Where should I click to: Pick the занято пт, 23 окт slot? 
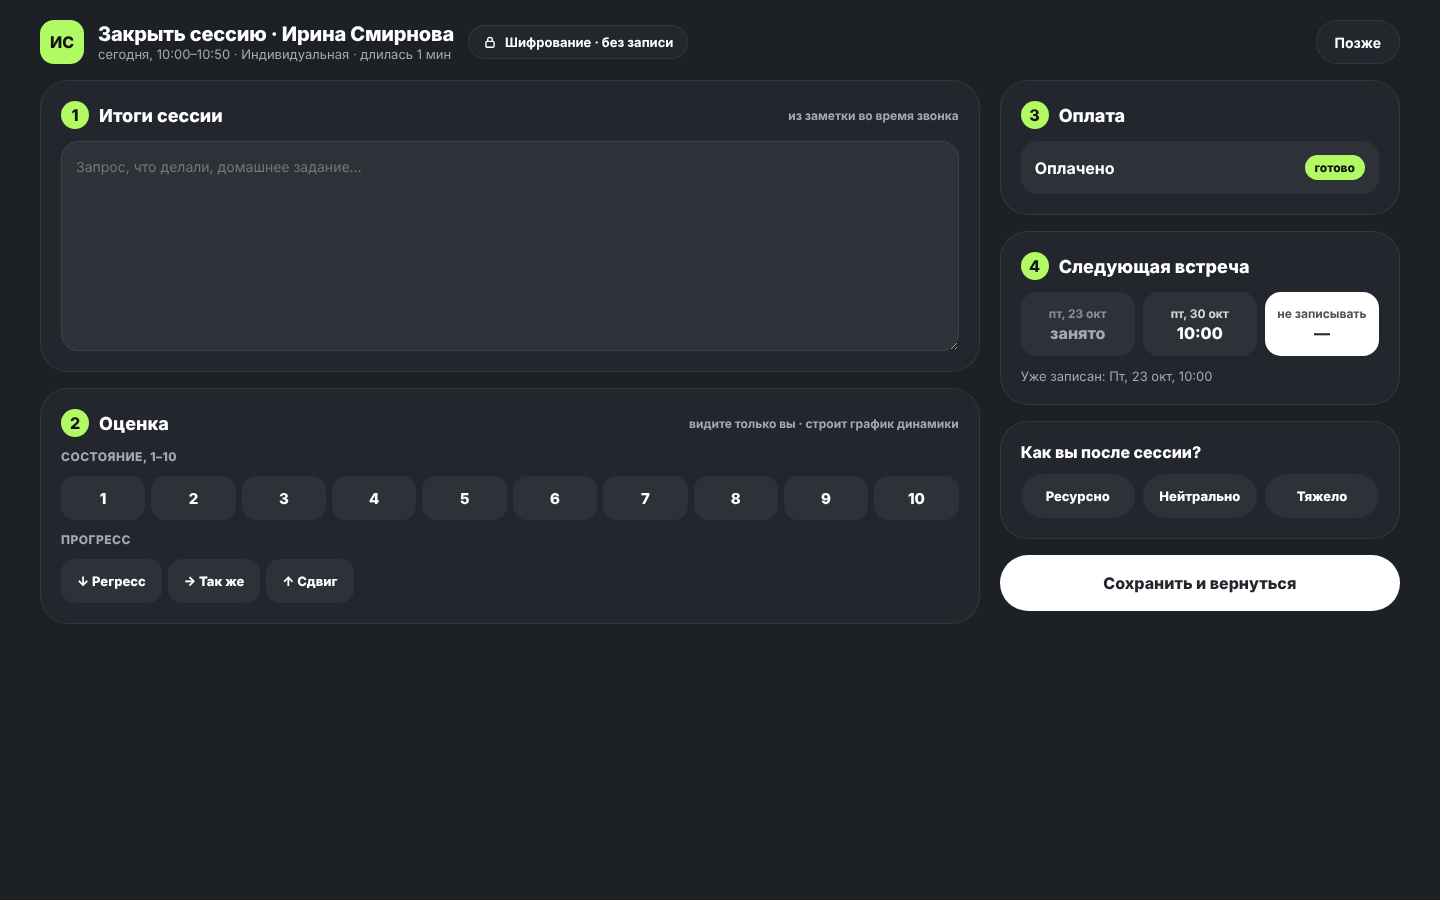(1078, 324)
